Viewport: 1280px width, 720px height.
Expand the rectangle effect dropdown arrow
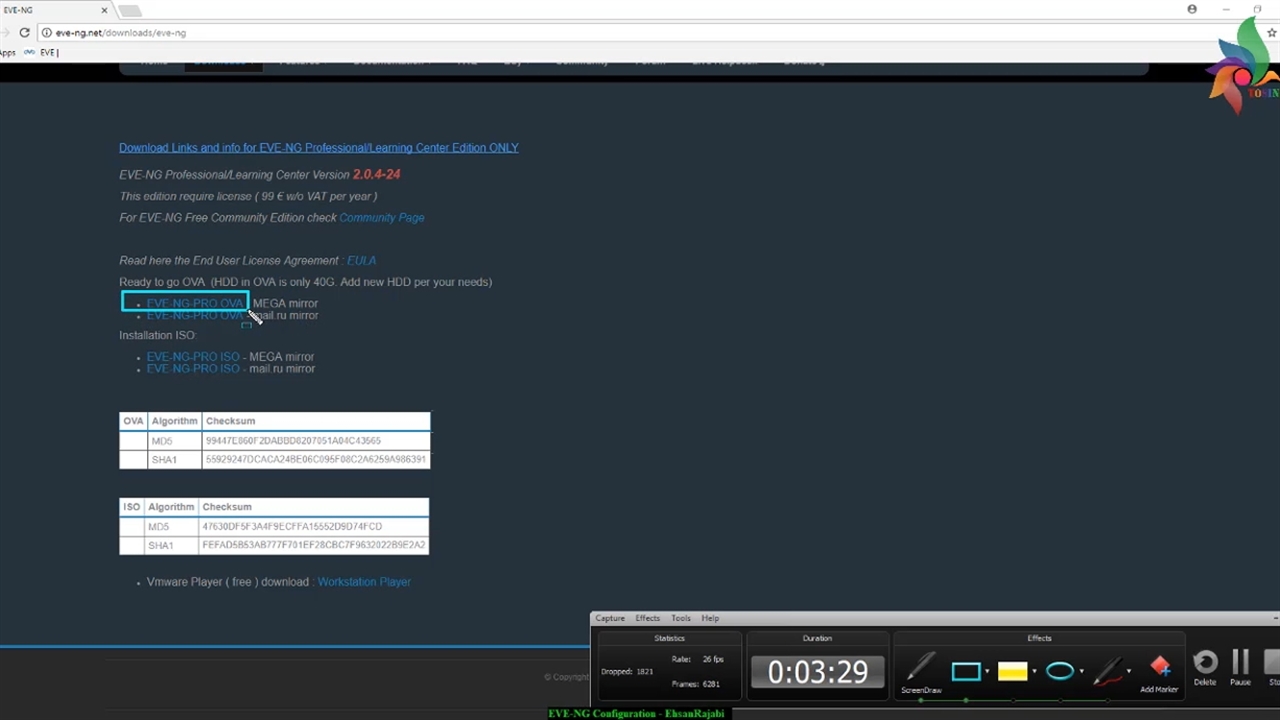click(x=987, y=671)
